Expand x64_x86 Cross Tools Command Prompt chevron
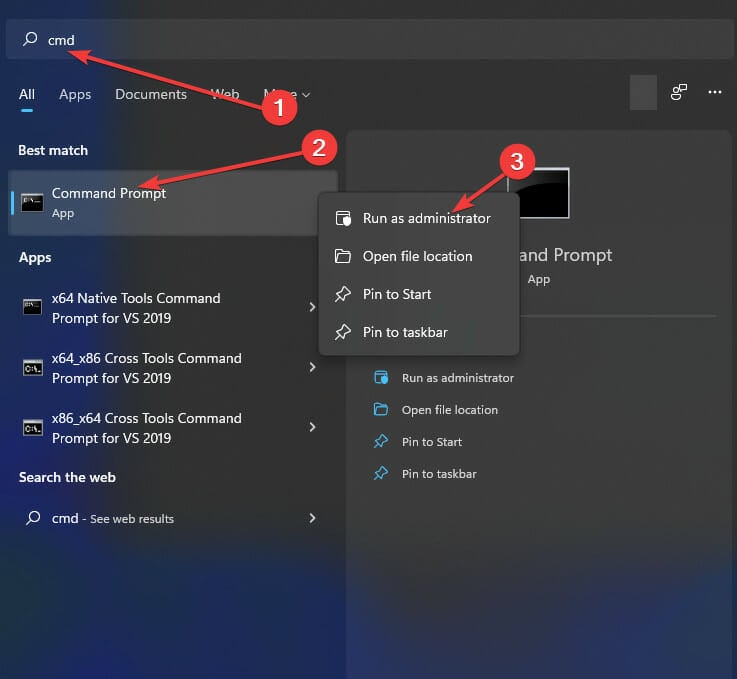Viewport: 737px width, 679px height. coord(312,367)
